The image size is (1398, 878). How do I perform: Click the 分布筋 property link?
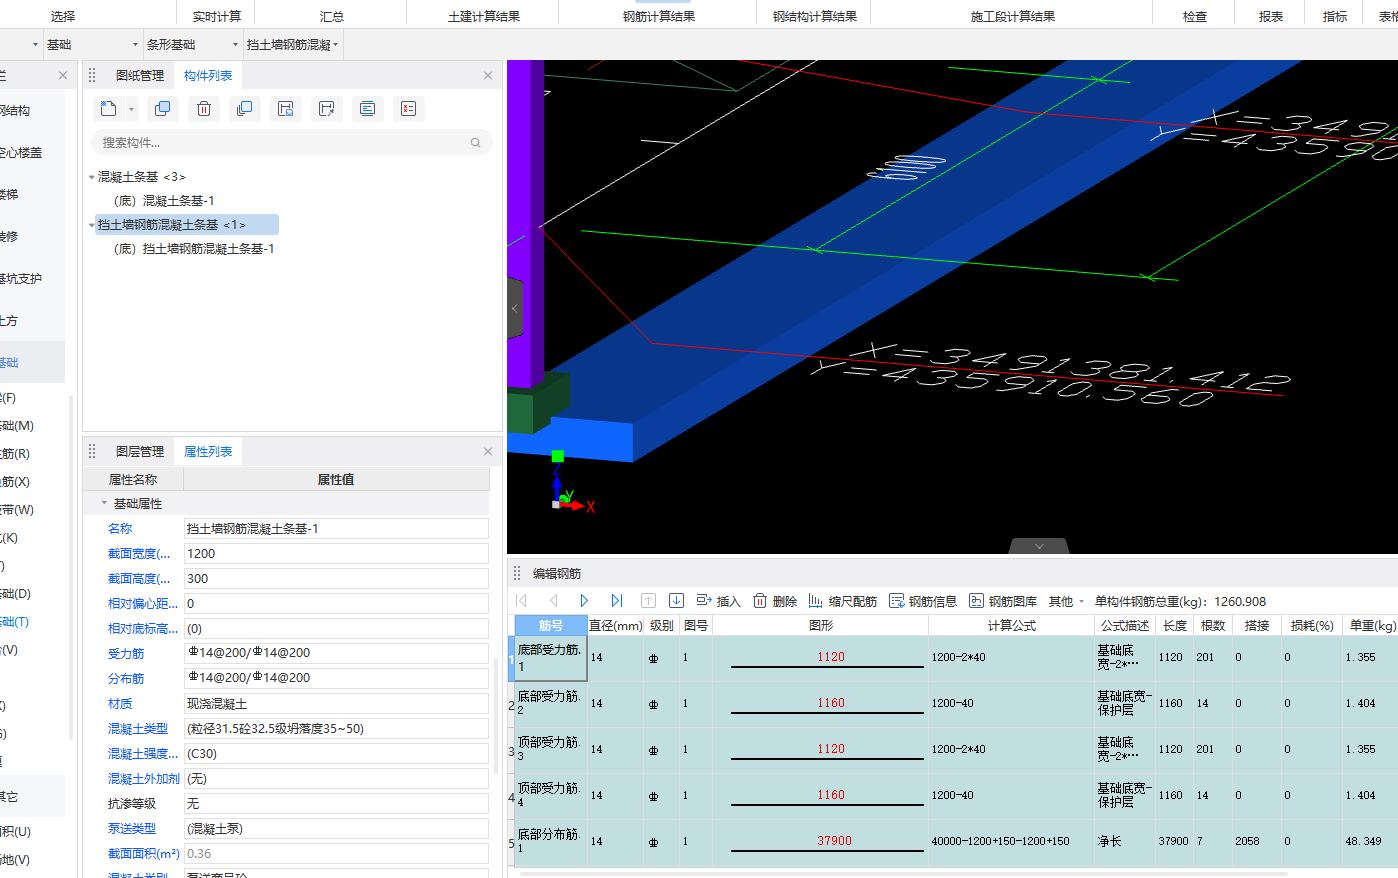[x=126, y=679]
